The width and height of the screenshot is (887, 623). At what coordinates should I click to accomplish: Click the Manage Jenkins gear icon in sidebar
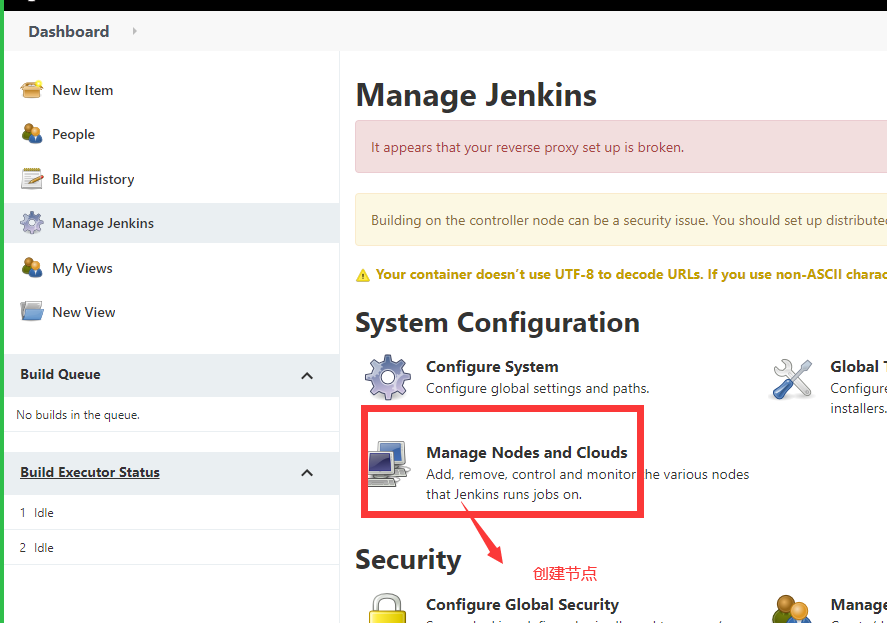pos(32,223)
